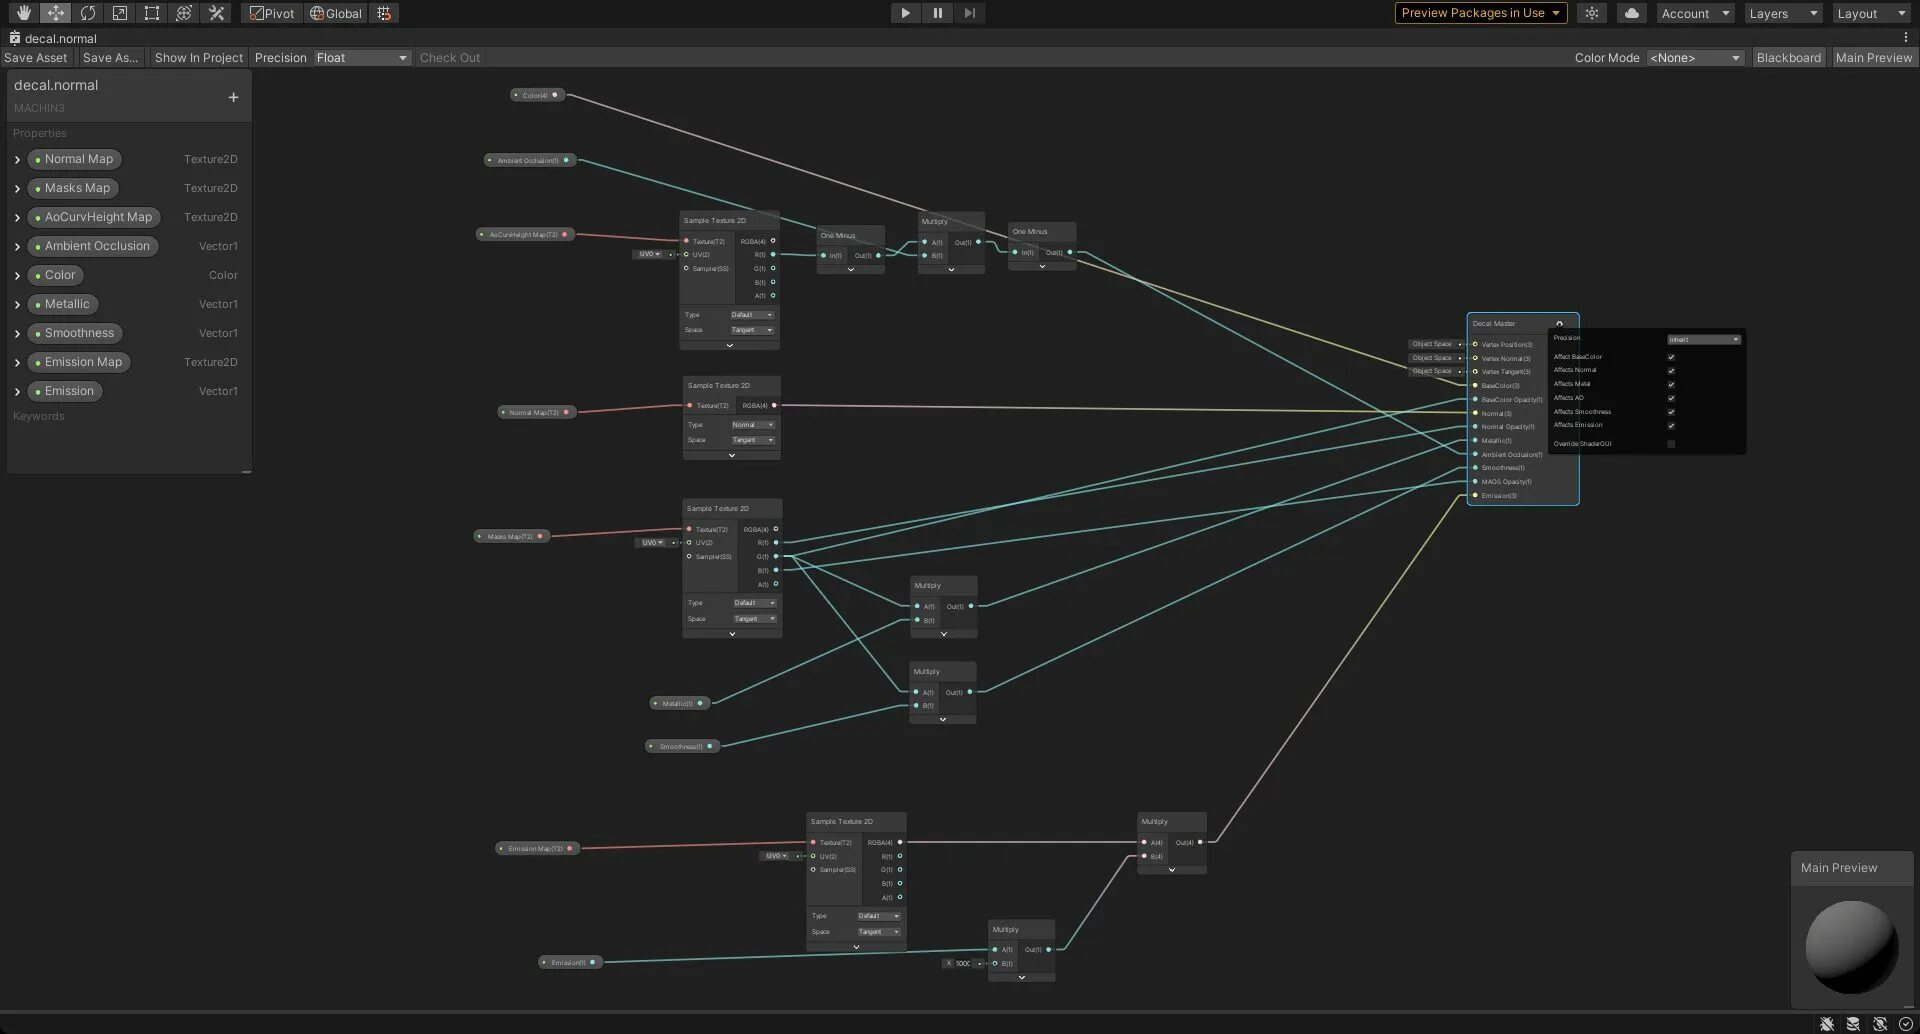This screenshot has width=1920, height=1034.
Task: Click the Save Asset button
Action: click(36, 58)
